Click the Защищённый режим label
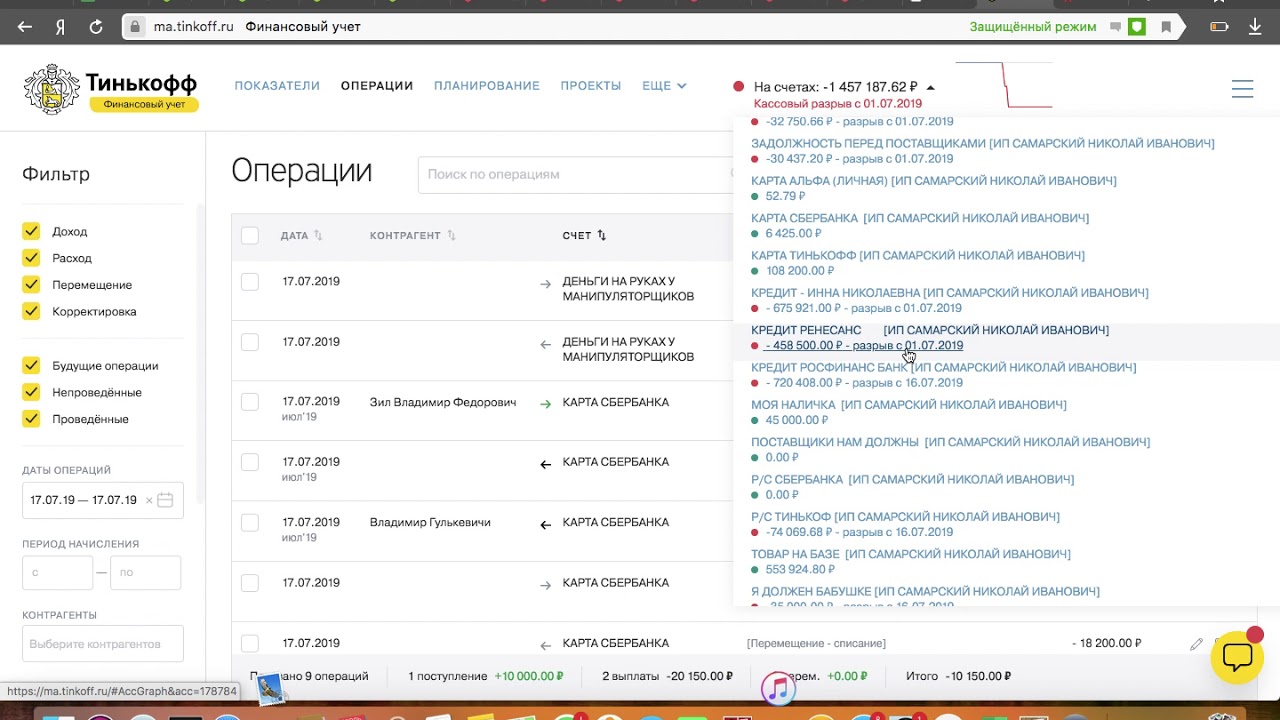 [1033, 27]
